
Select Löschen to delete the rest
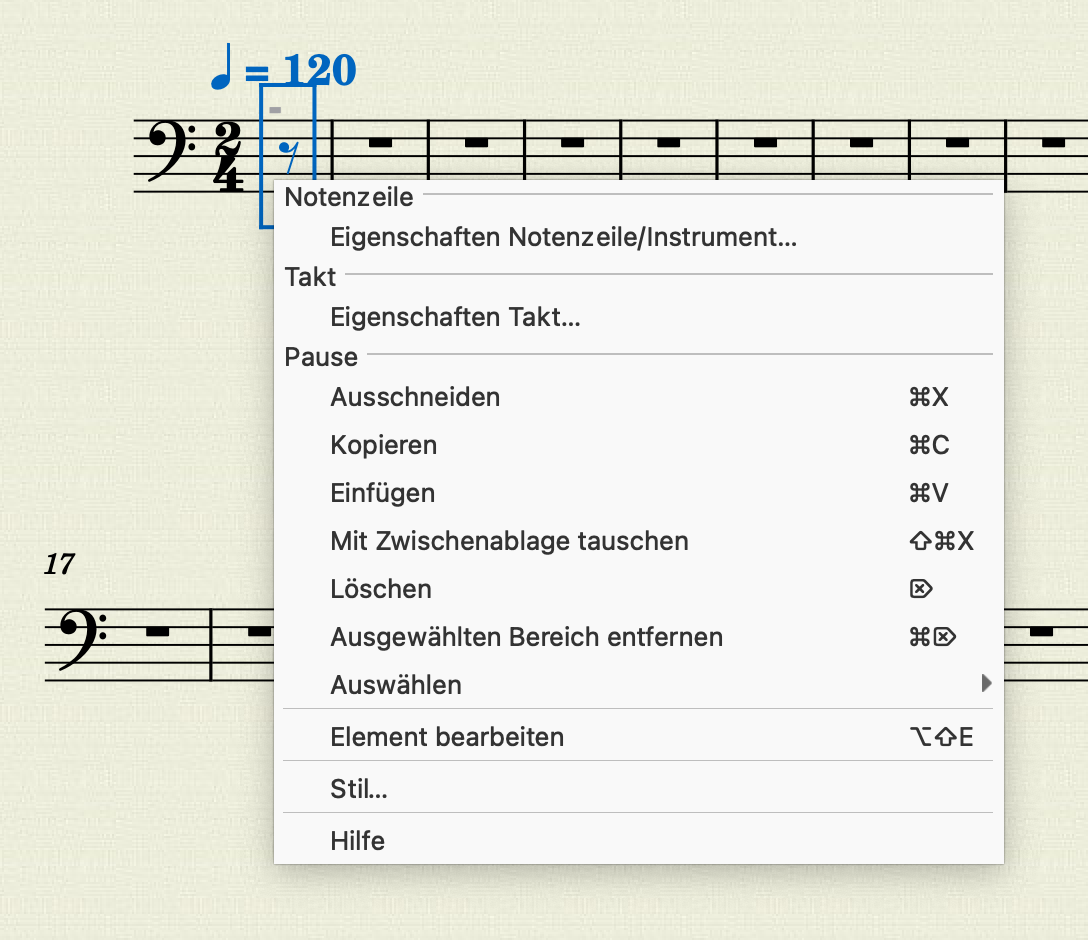coord(381,588)
